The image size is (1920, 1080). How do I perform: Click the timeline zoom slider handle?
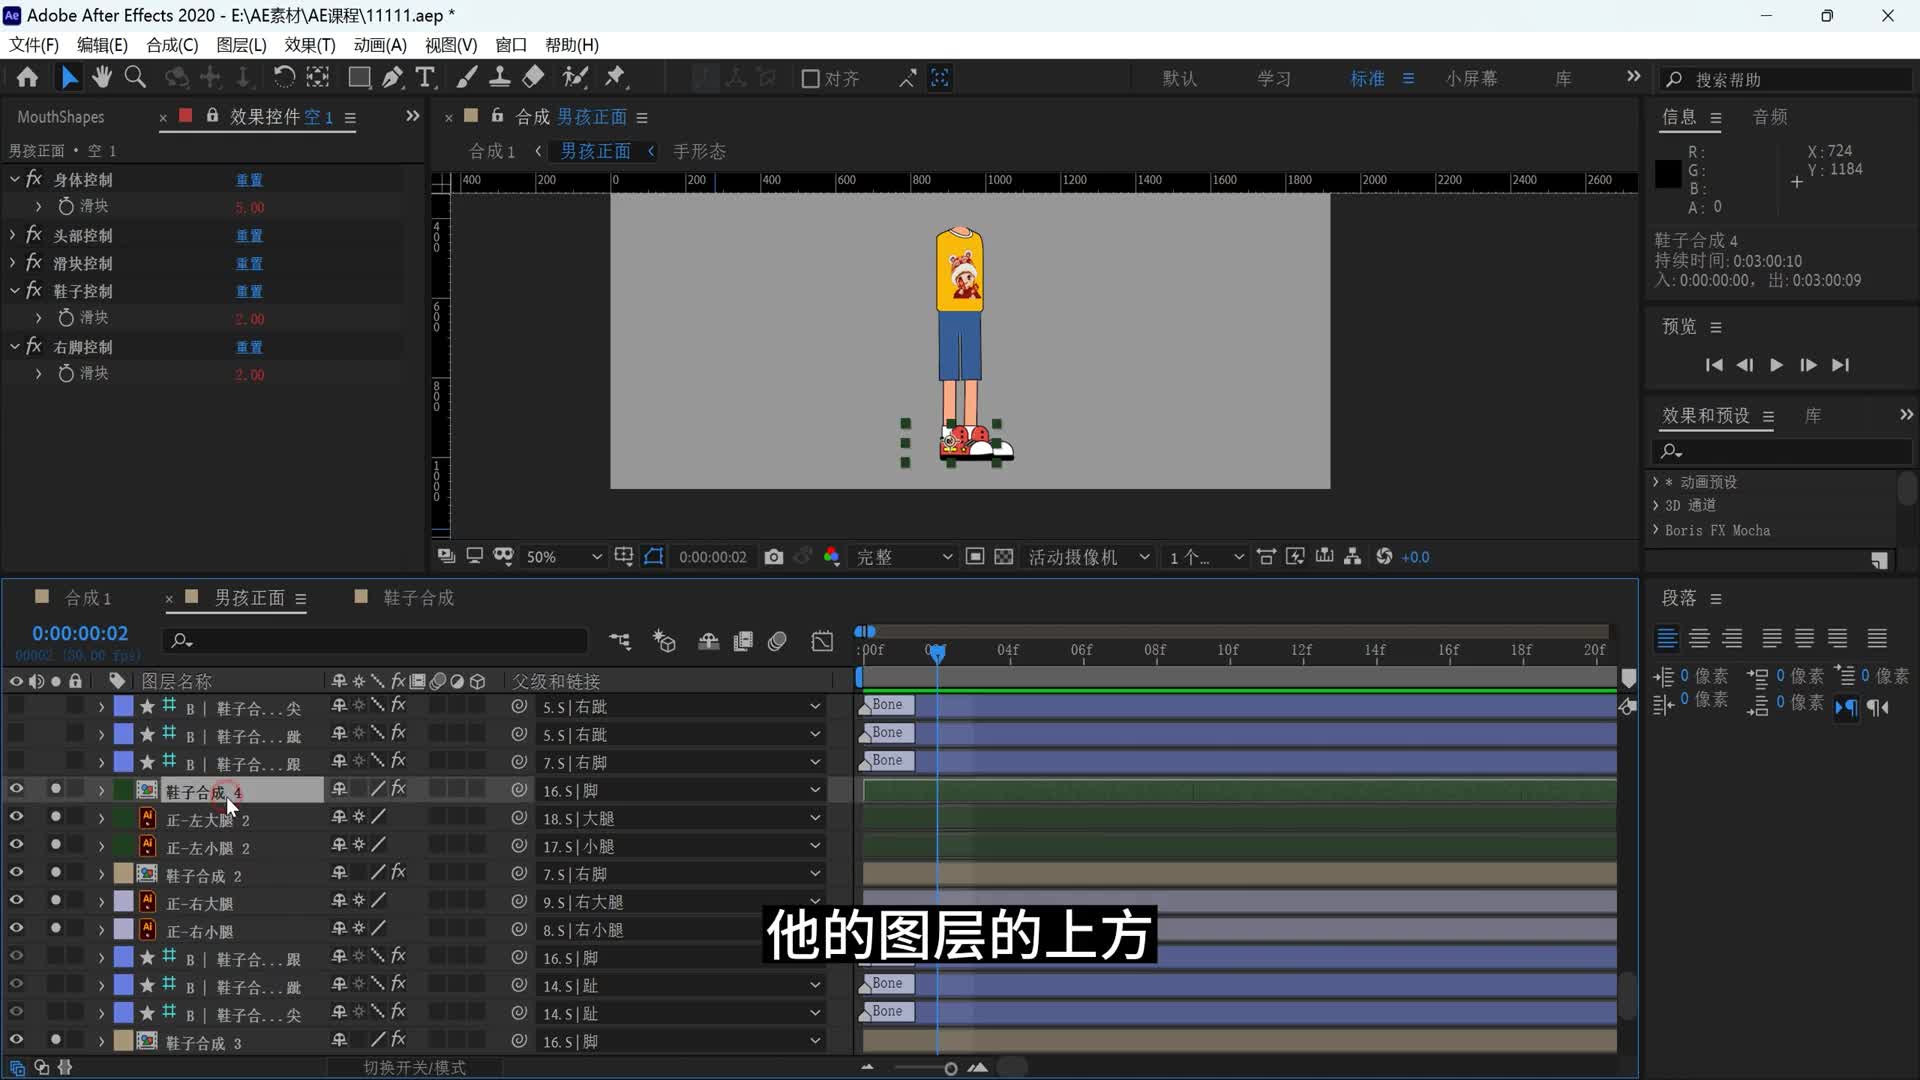[x=950, y=1068]
